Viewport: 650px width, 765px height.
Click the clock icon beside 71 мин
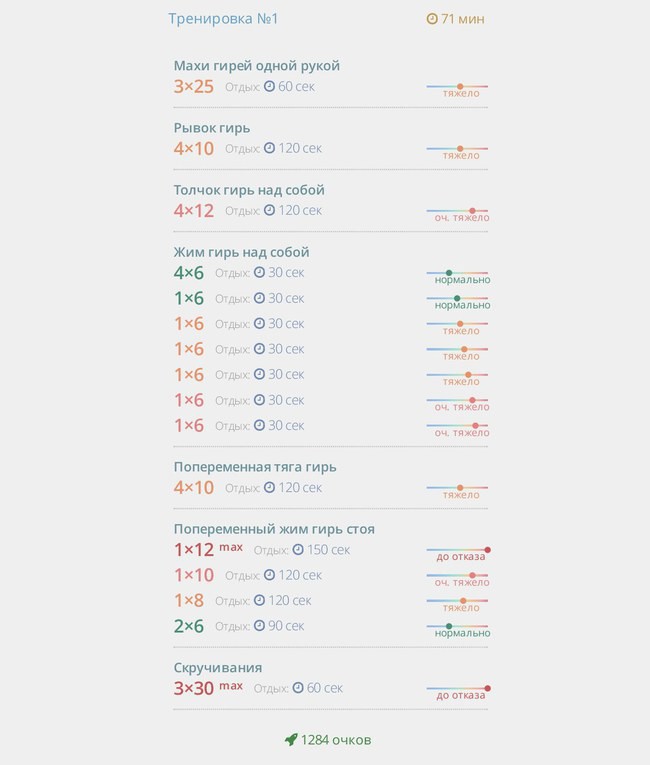tap(432, 19)
